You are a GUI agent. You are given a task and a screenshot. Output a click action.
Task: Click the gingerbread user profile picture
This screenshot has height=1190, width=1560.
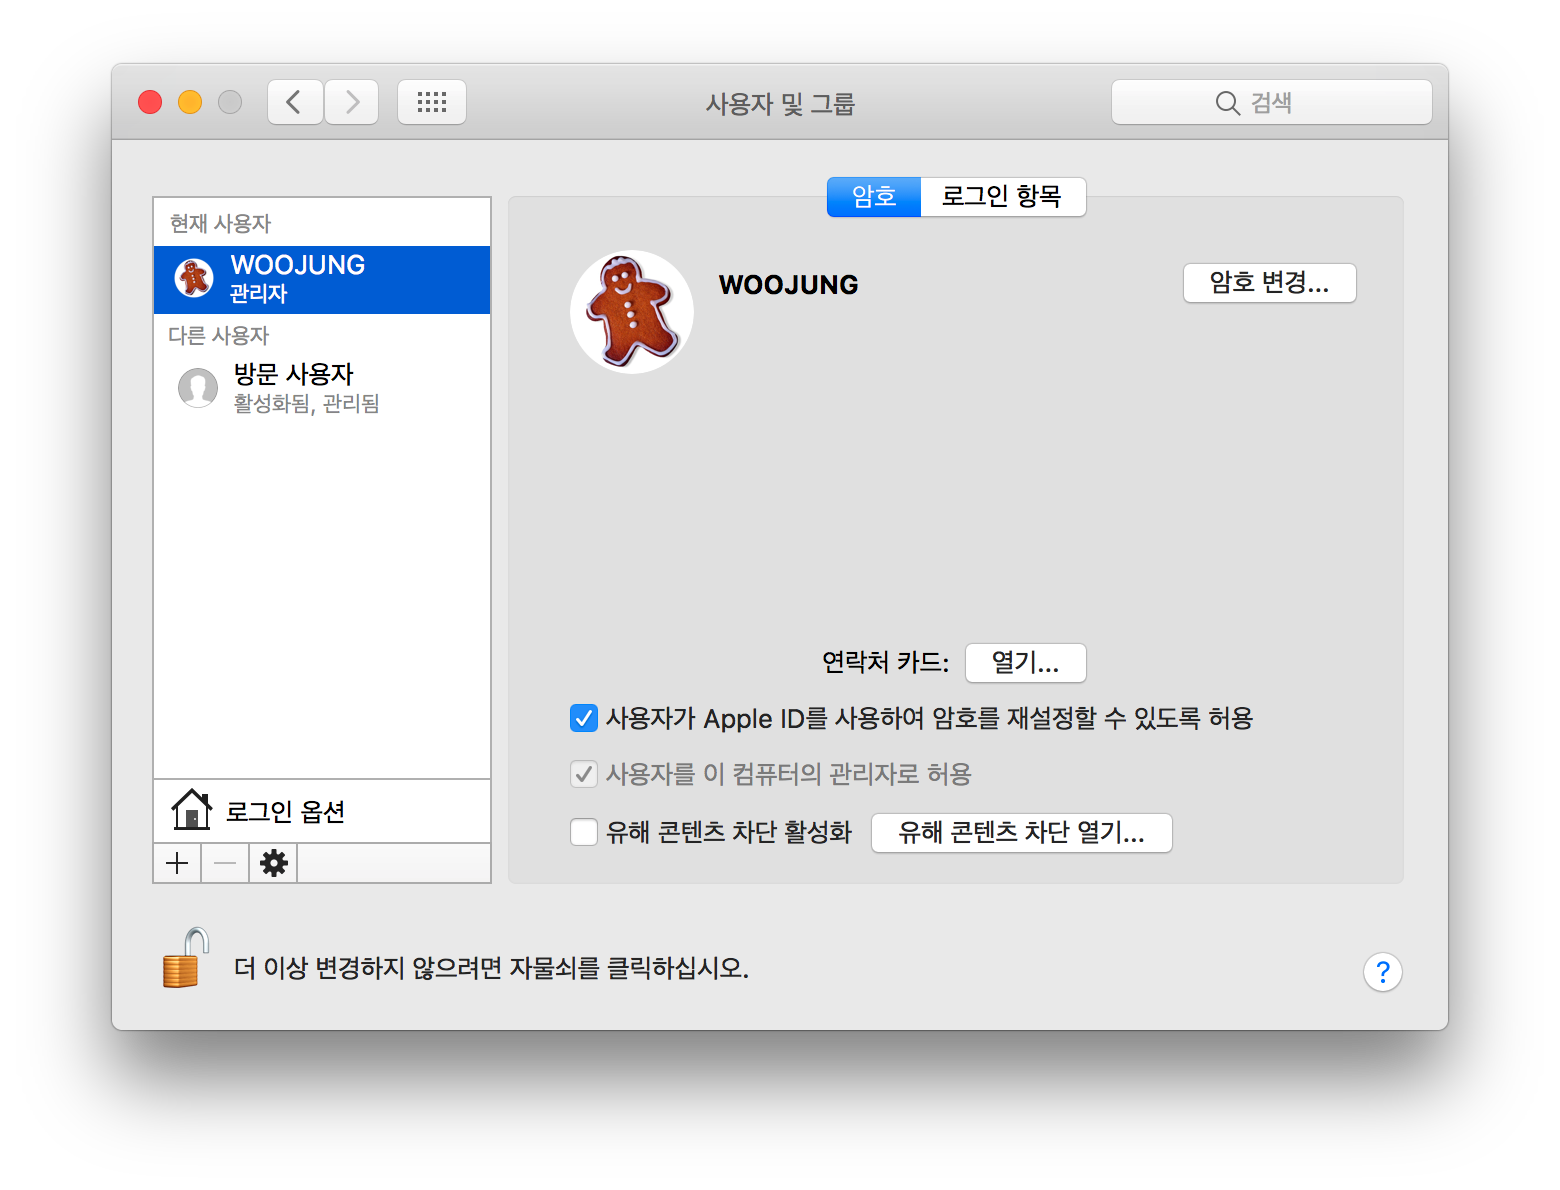(x=631, y=311)
